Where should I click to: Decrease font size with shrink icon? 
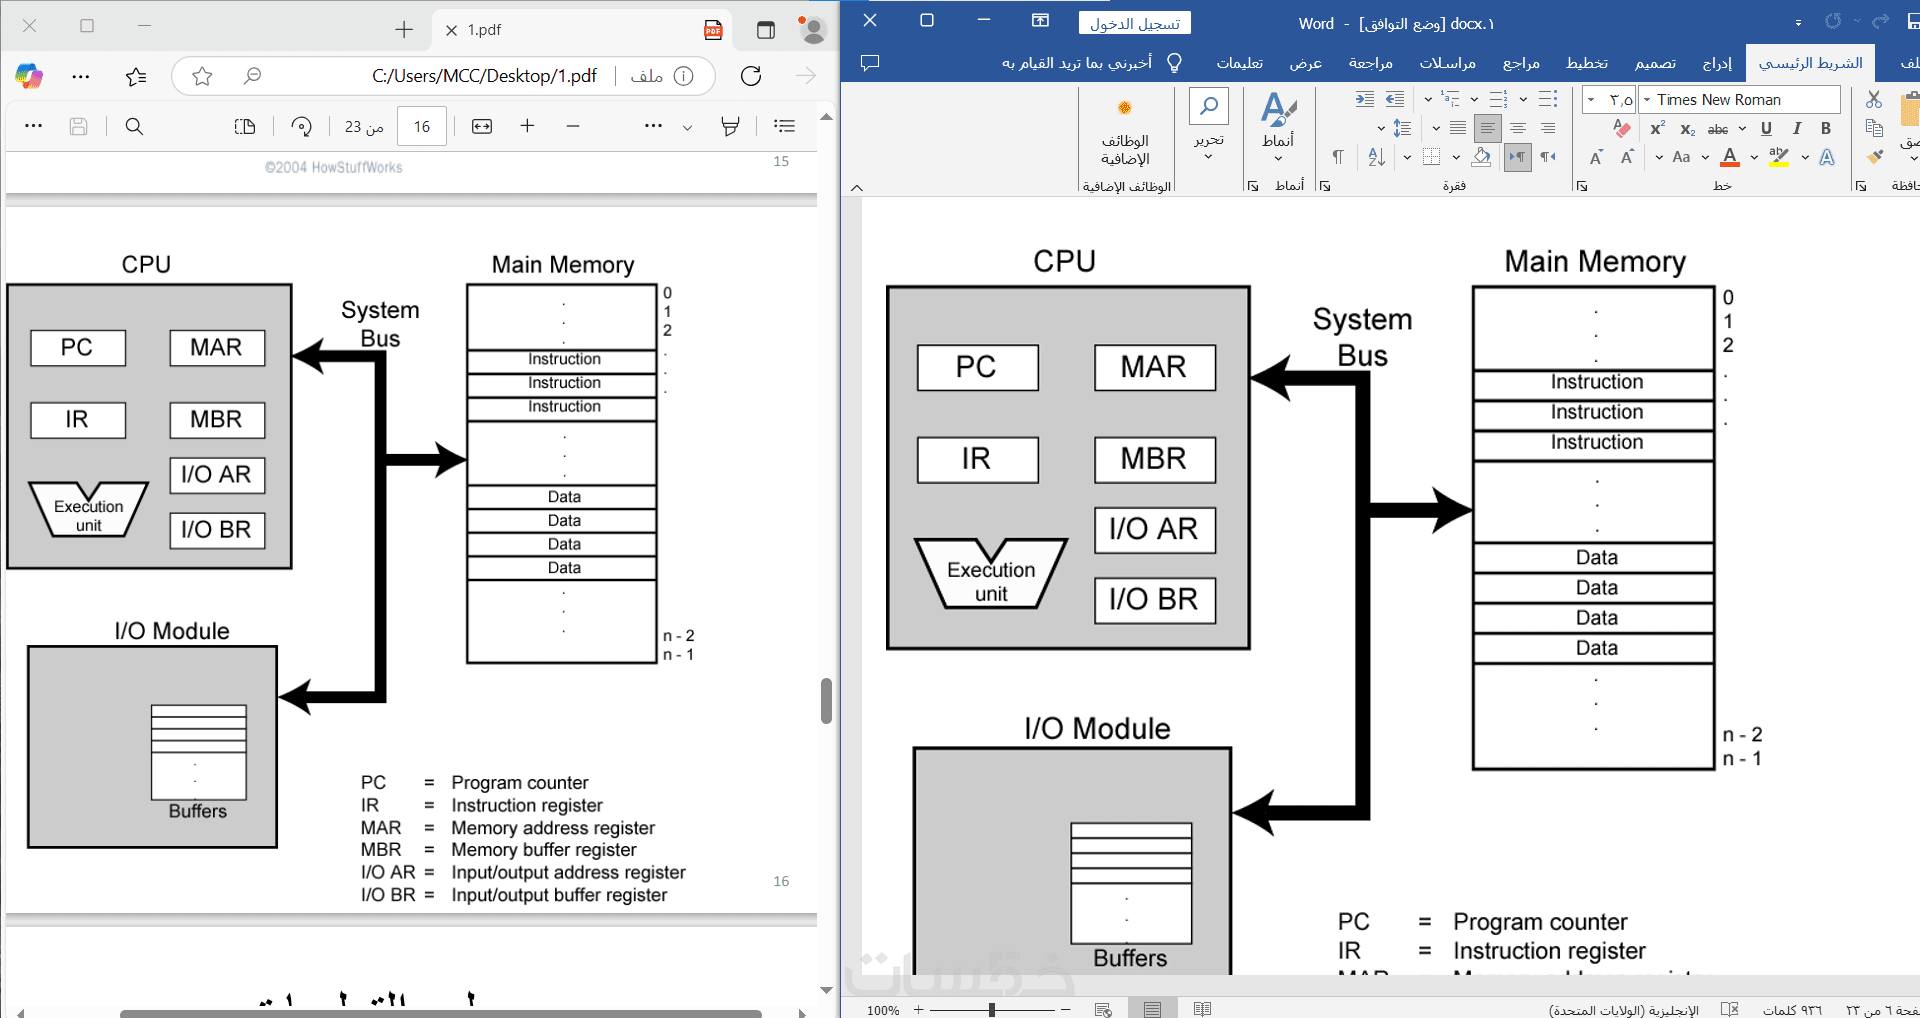(1596, 157)
